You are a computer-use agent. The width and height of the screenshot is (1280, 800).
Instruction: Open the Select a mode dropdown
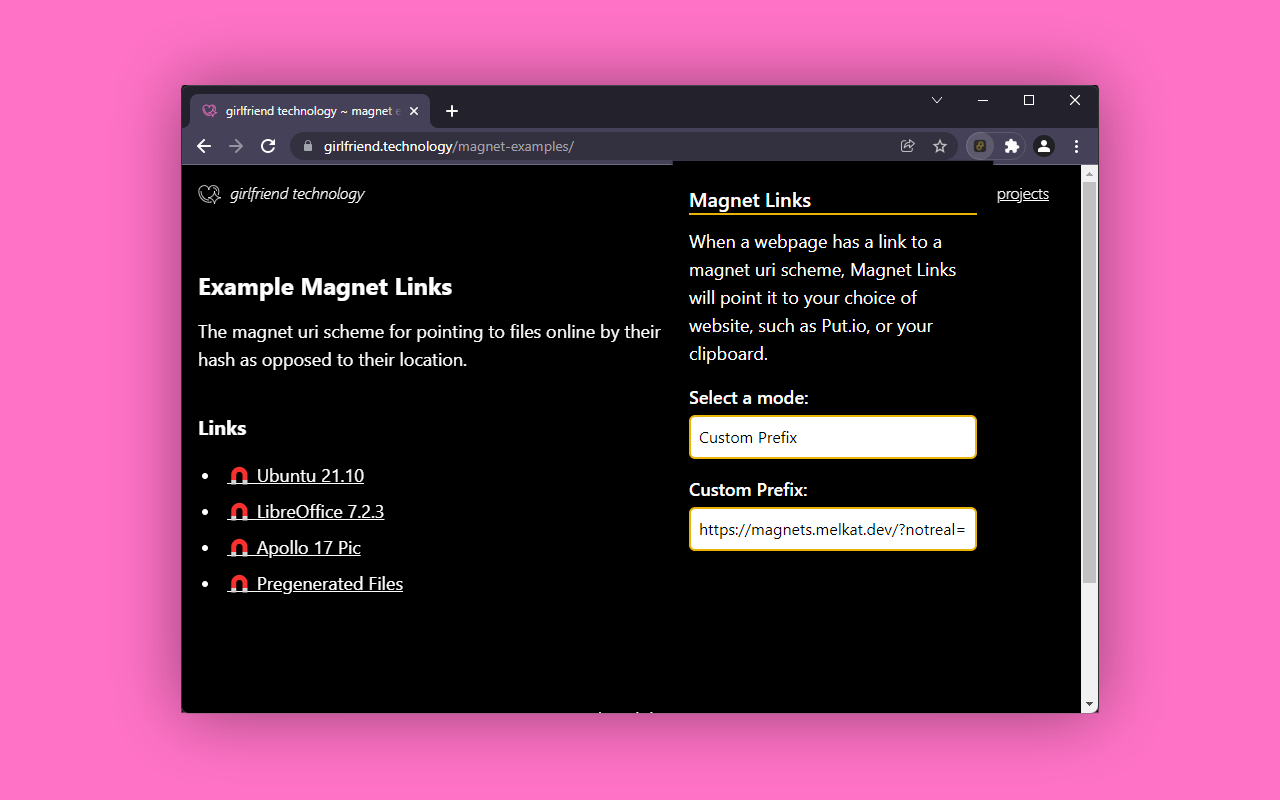(832, 437)
